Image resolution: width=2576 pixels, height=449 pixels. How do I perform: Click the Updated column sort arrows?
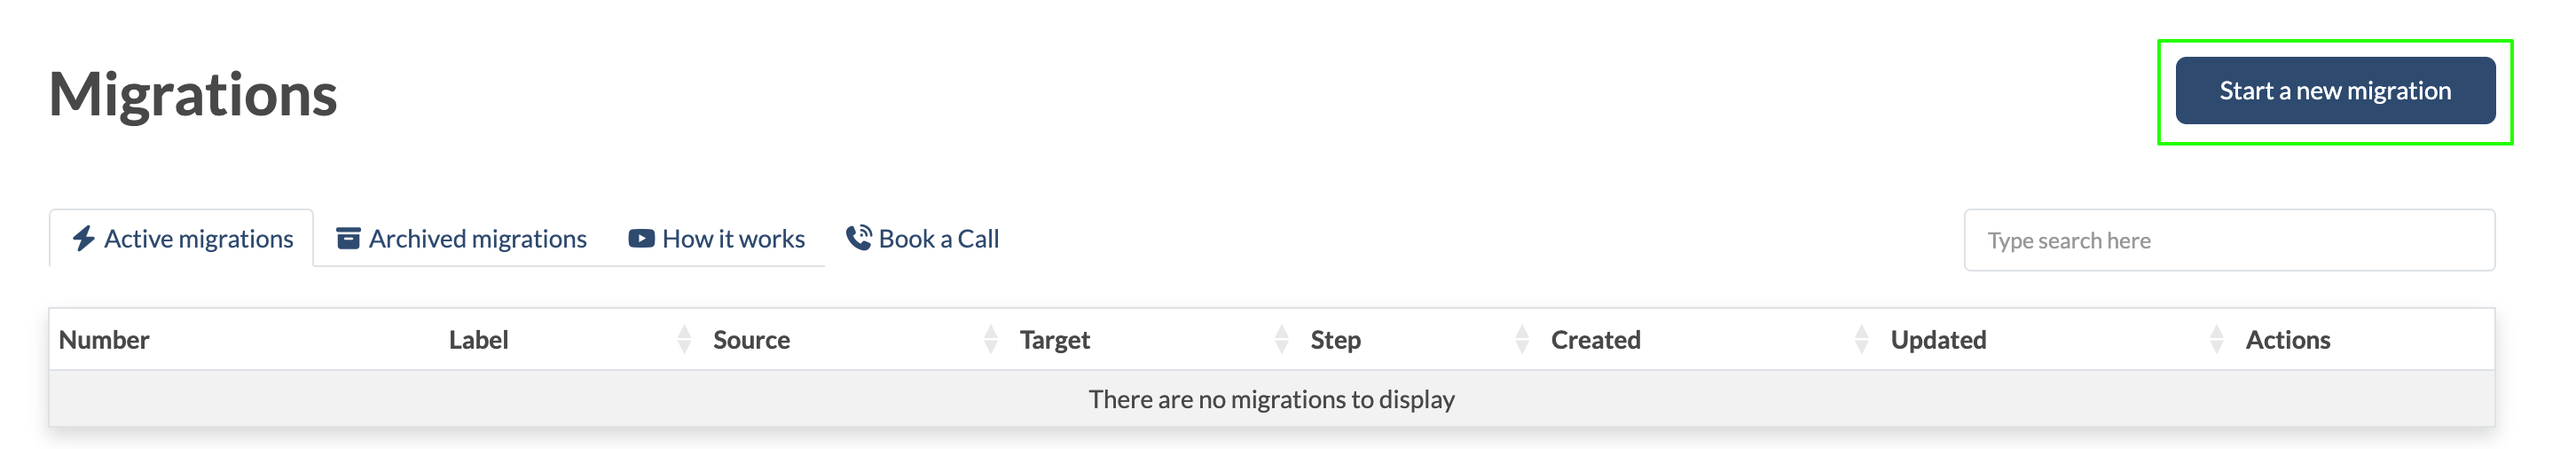[x=2216, y=340]
